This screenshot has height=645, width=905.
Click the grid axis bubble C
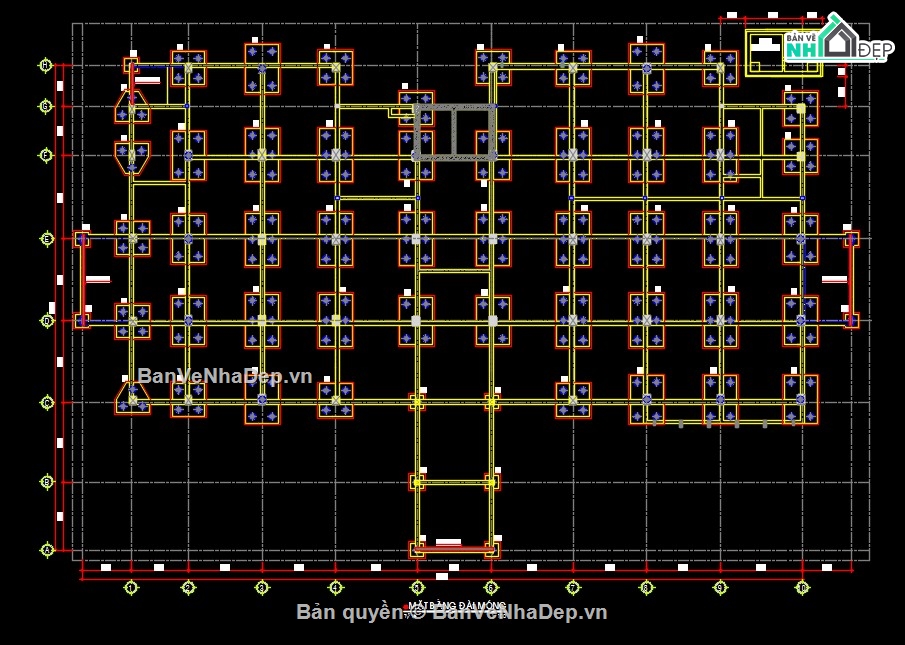tap(47, 403)
